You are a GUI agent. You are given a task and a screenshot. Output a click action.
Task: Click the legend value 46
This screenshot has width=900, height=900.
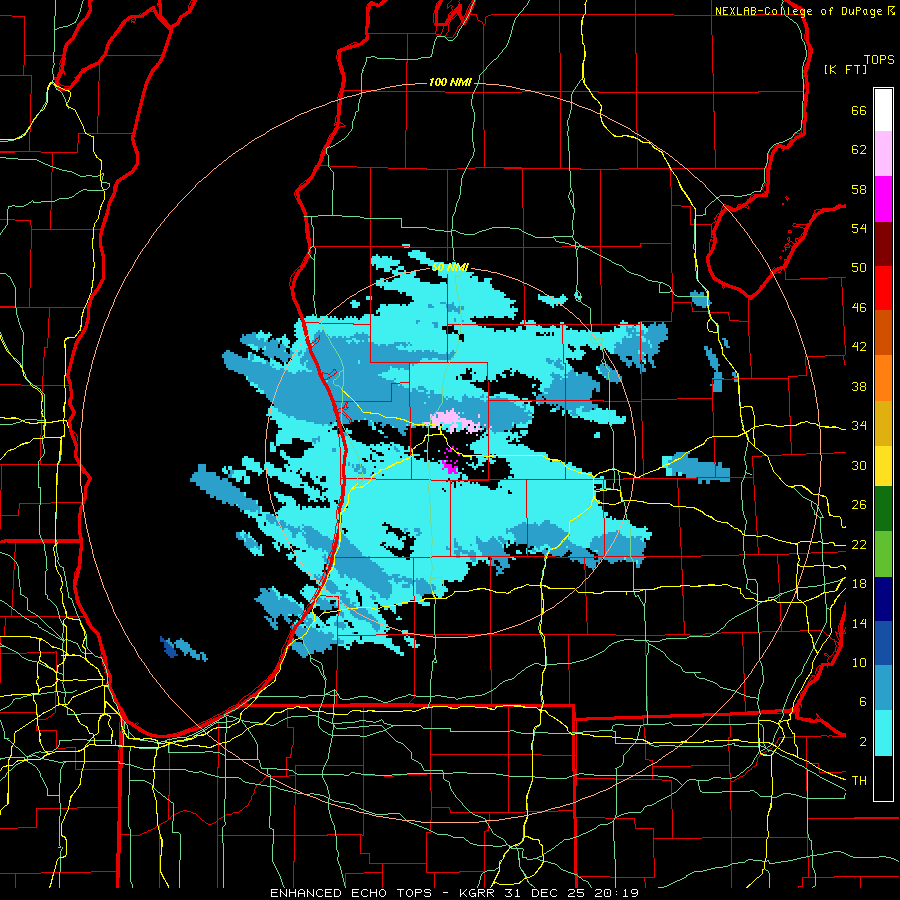click(859, 308)
